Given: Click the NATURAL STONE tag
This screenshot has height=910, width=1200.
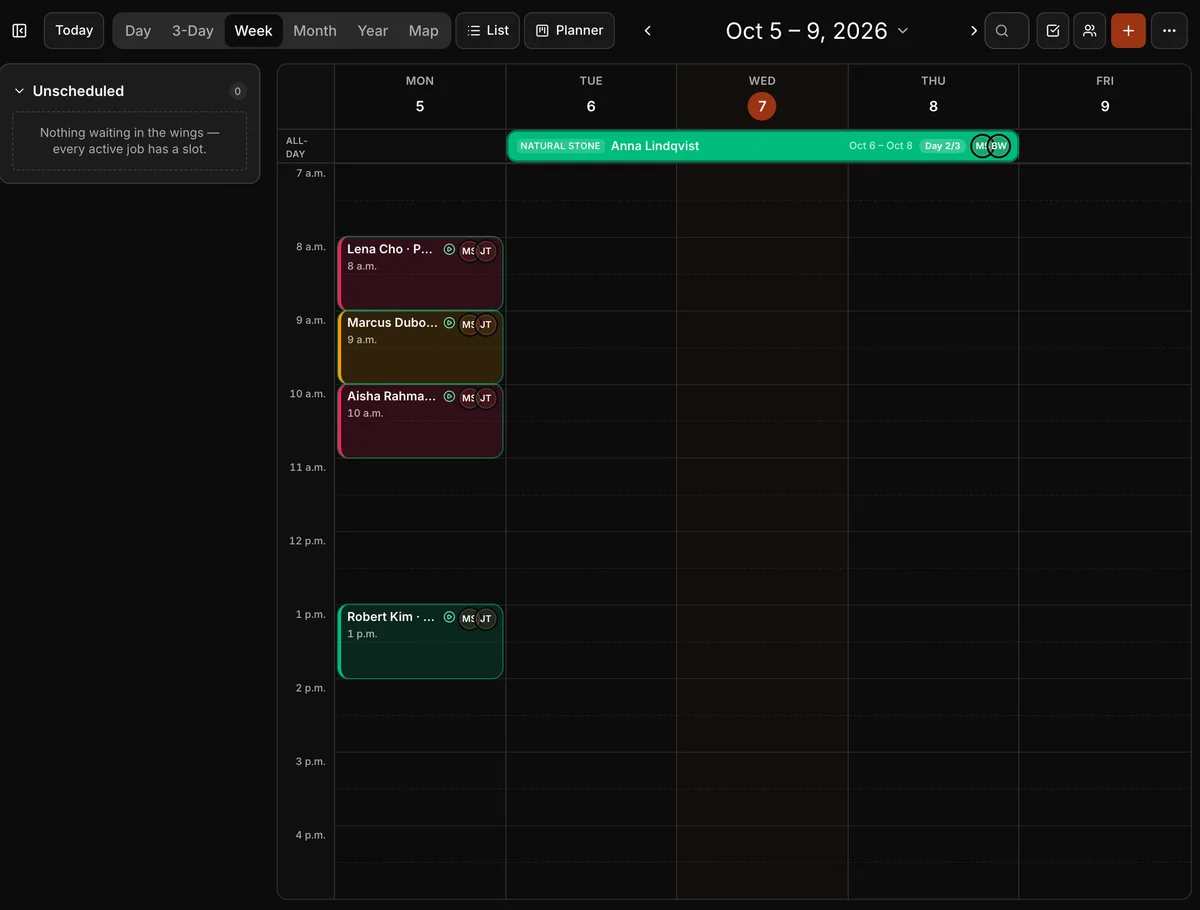Looking at the screenshot, I should 560,146.
